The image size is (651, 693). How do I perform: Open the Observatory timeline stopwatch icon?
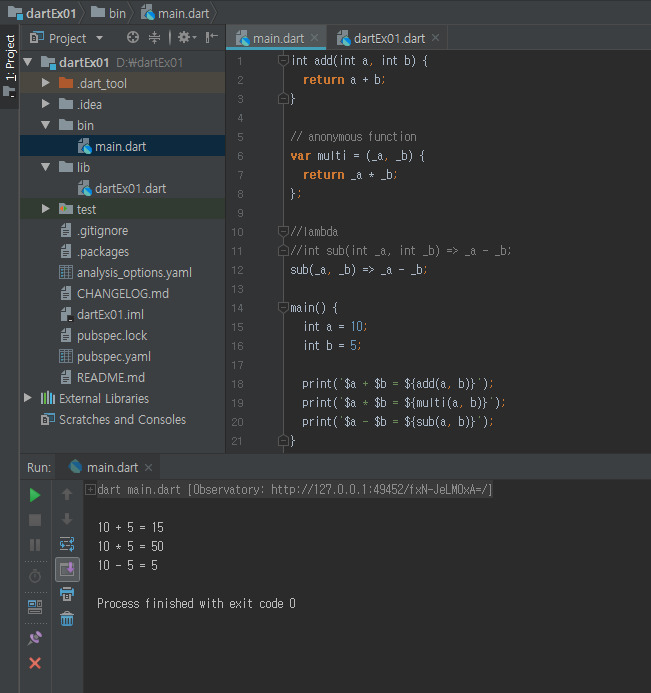(35, 576)
